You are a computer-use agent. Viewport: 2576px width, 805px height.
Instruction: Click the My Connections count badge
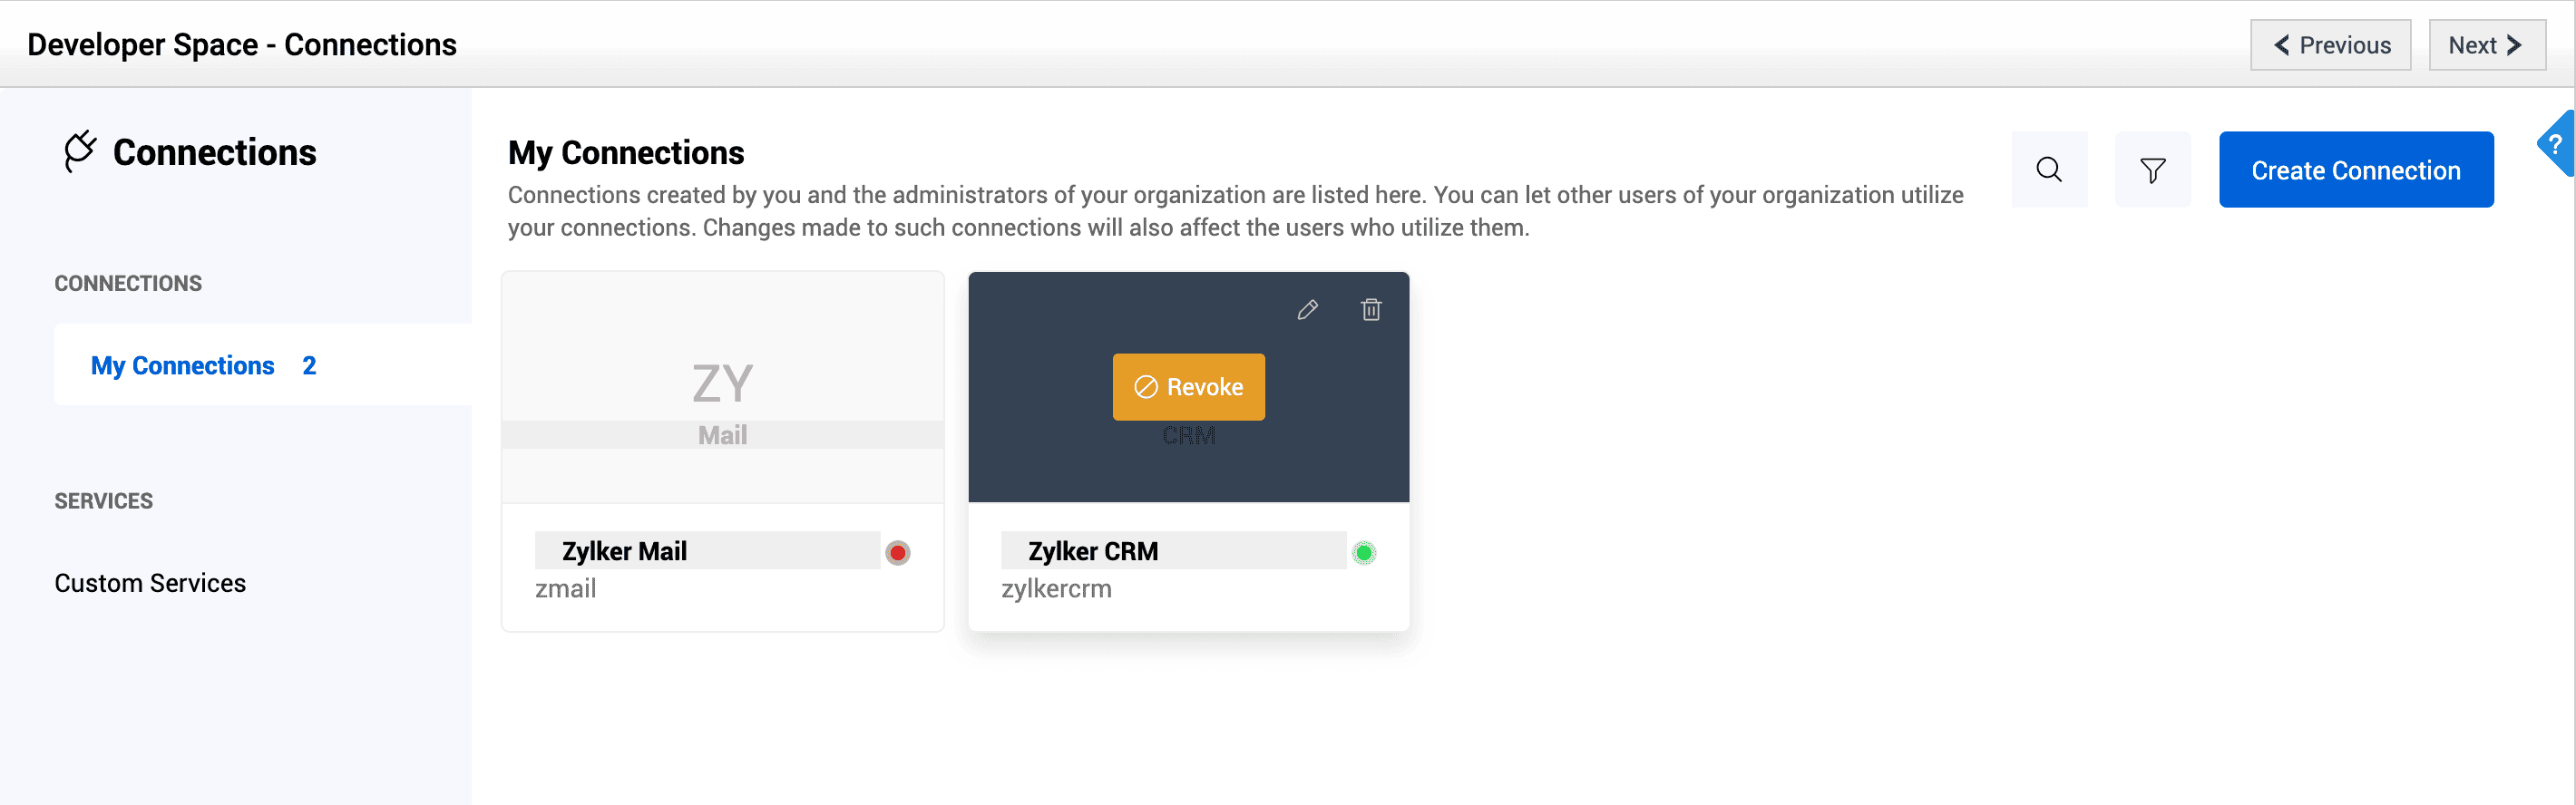tap(309, 366)
